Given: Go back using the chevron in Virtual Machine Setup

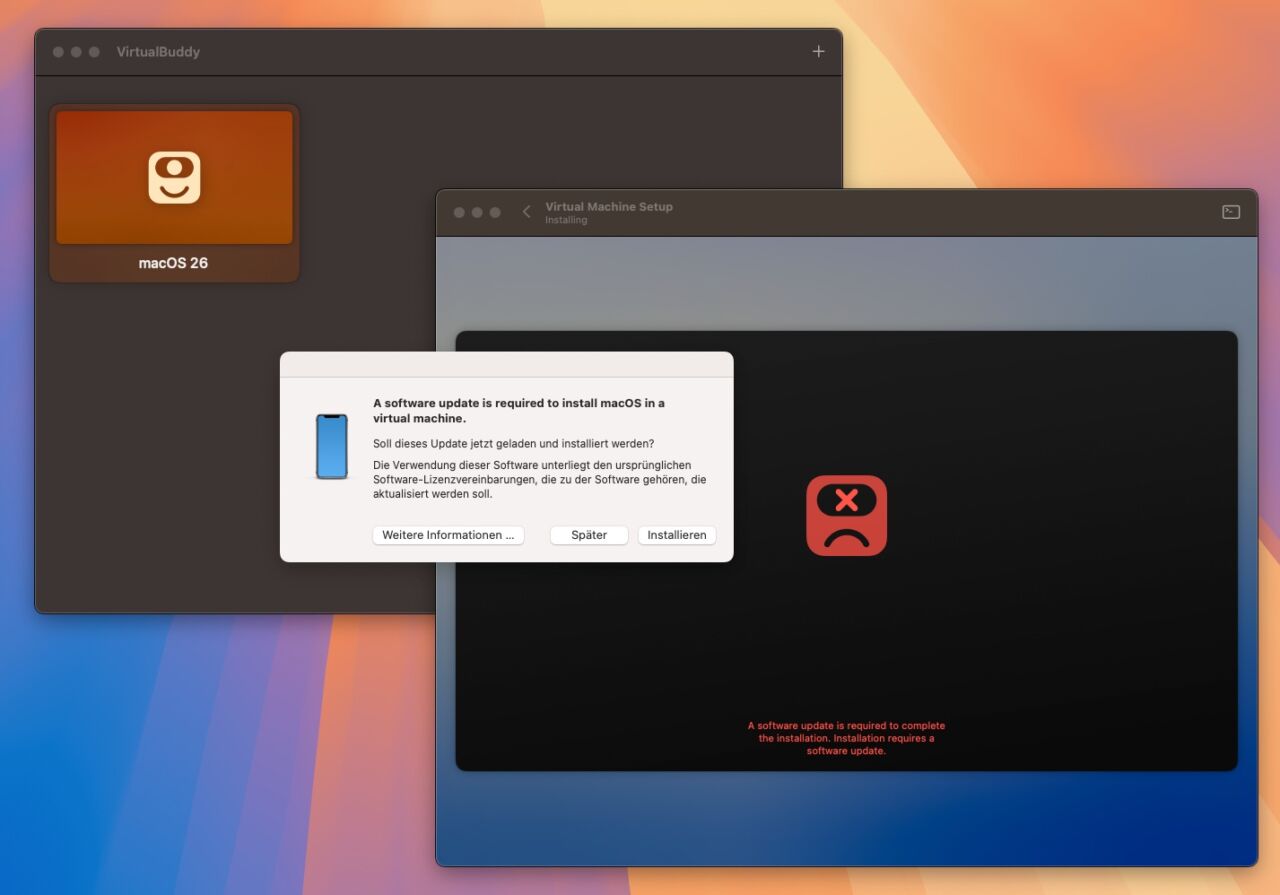Looking at the screenshot, I should click(527, 212).
